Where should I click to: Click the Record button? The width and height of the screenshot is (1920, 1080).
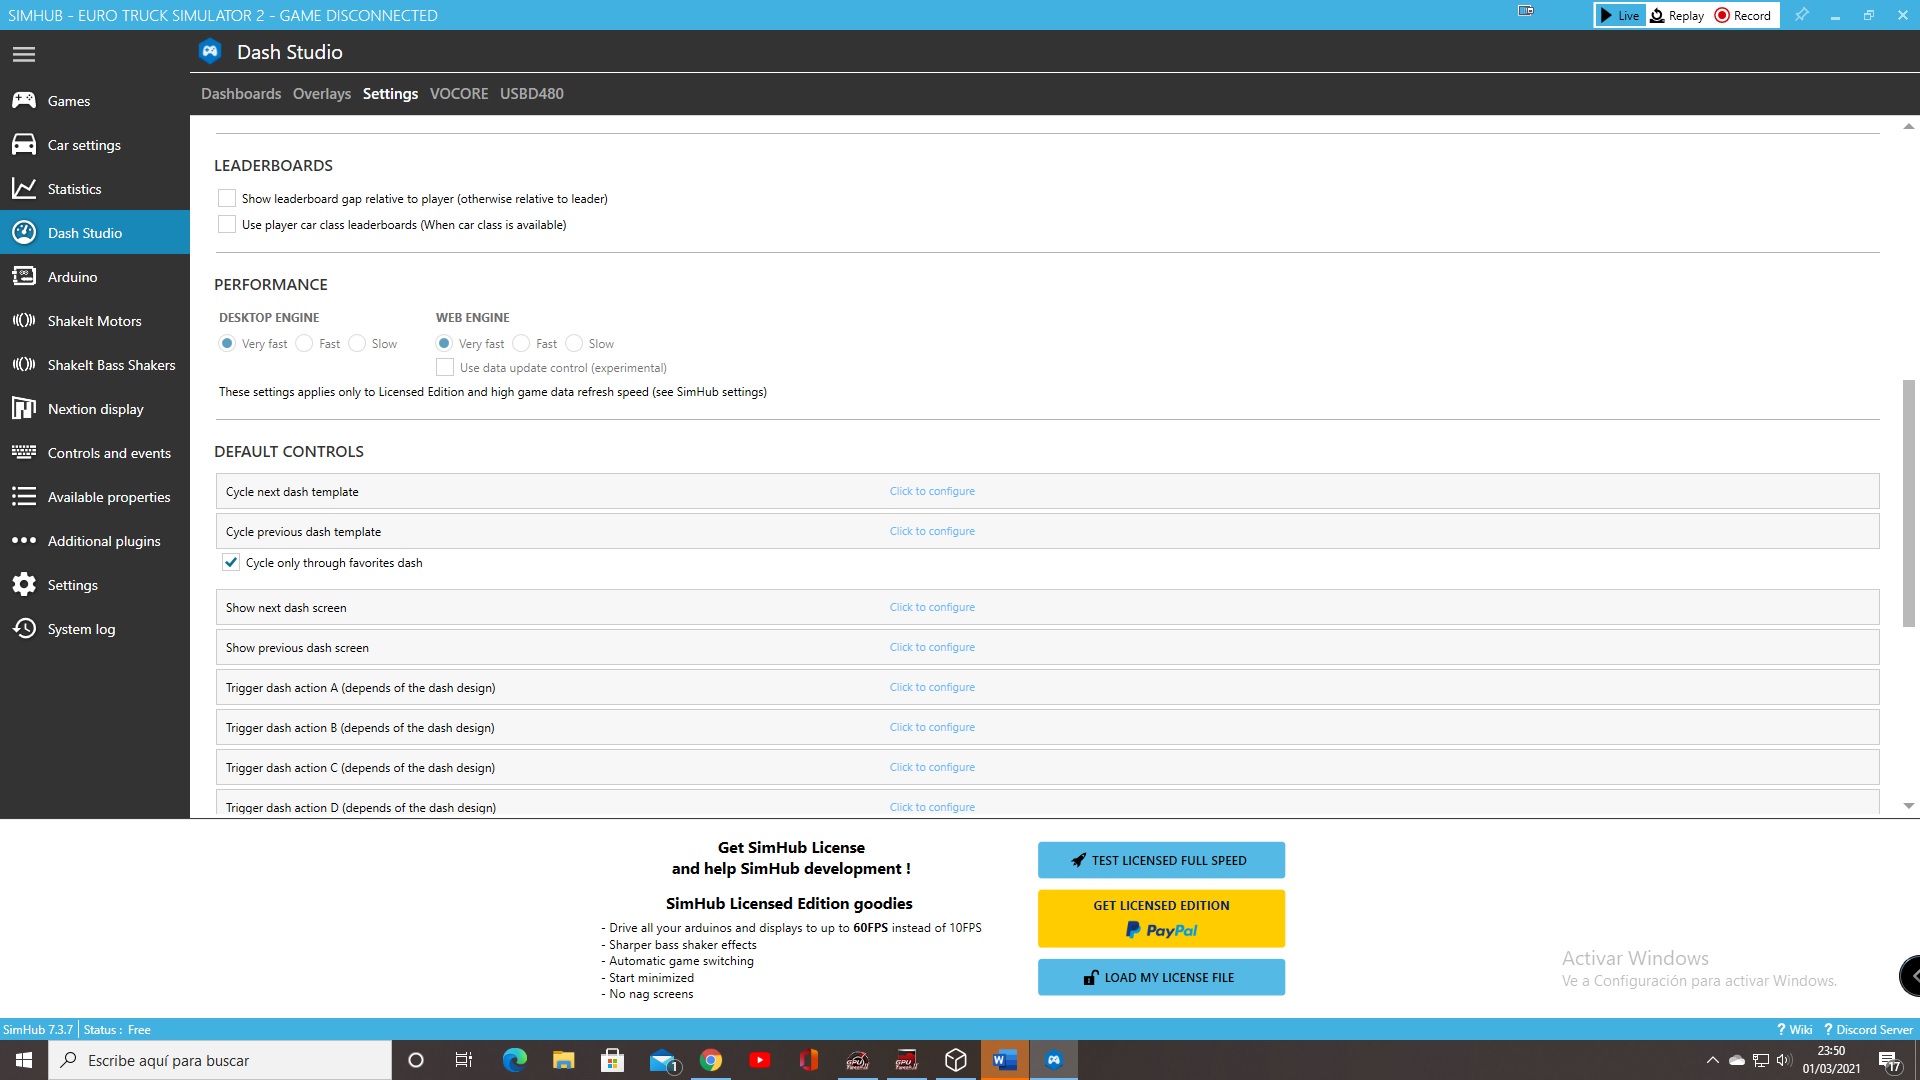tap(1743, 15)
